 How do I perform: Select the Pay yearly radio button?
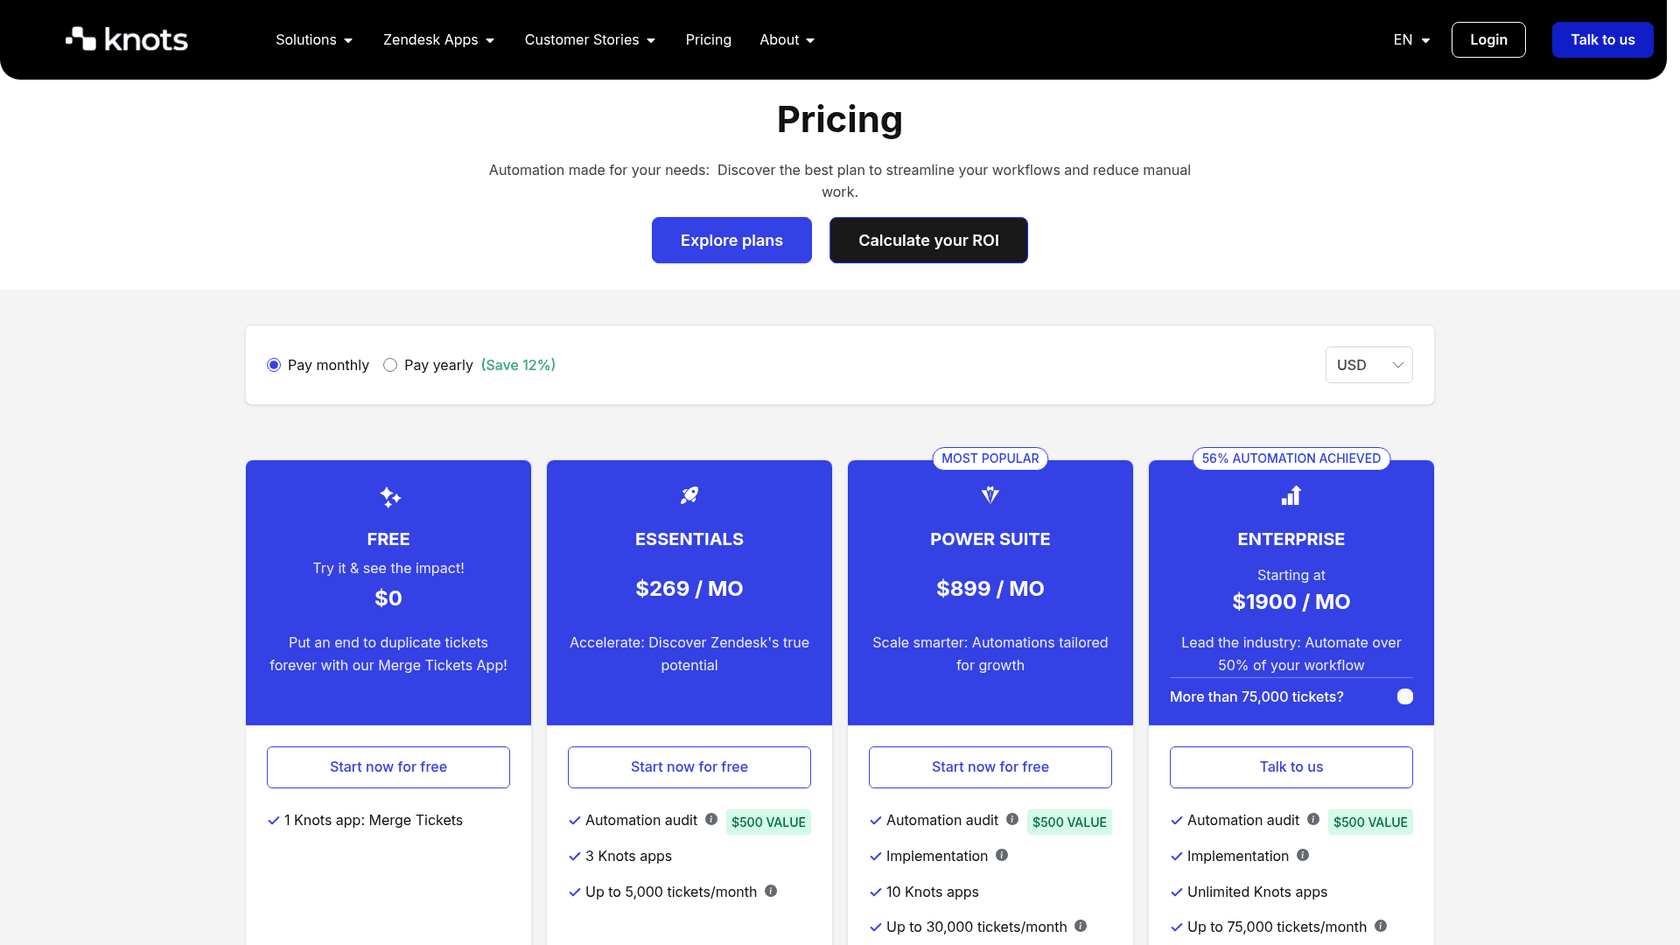tap(390, 365)
